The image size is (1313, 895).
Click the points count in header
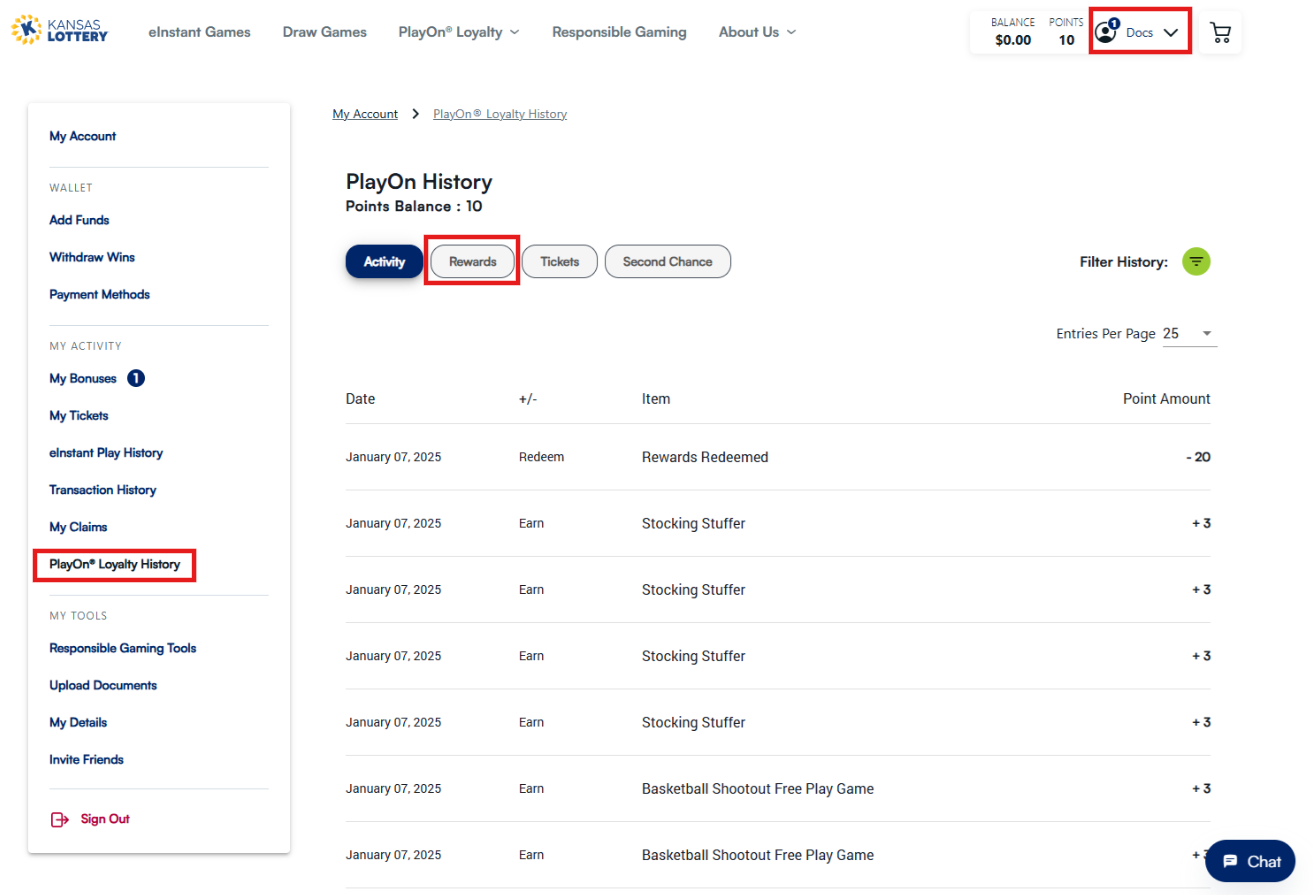coord(1067,40)
